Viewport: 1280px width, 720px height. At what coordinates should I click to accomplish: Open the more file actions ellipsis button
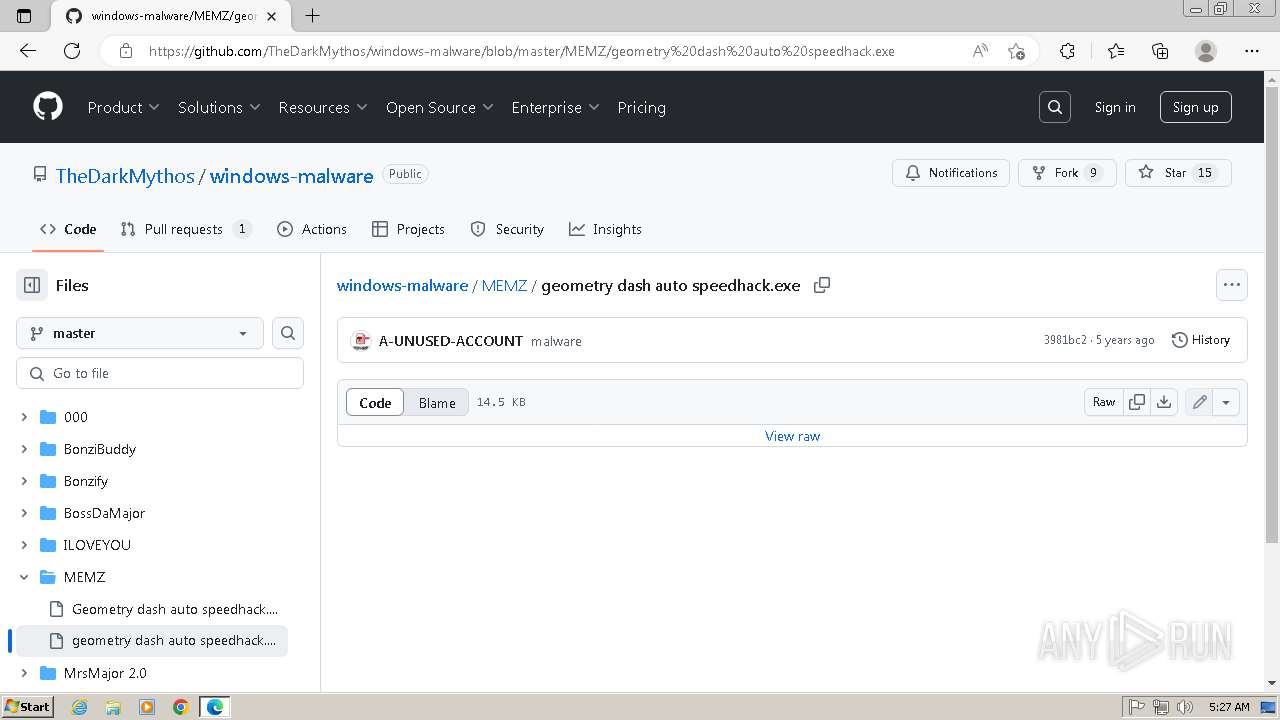(1232, 285)
